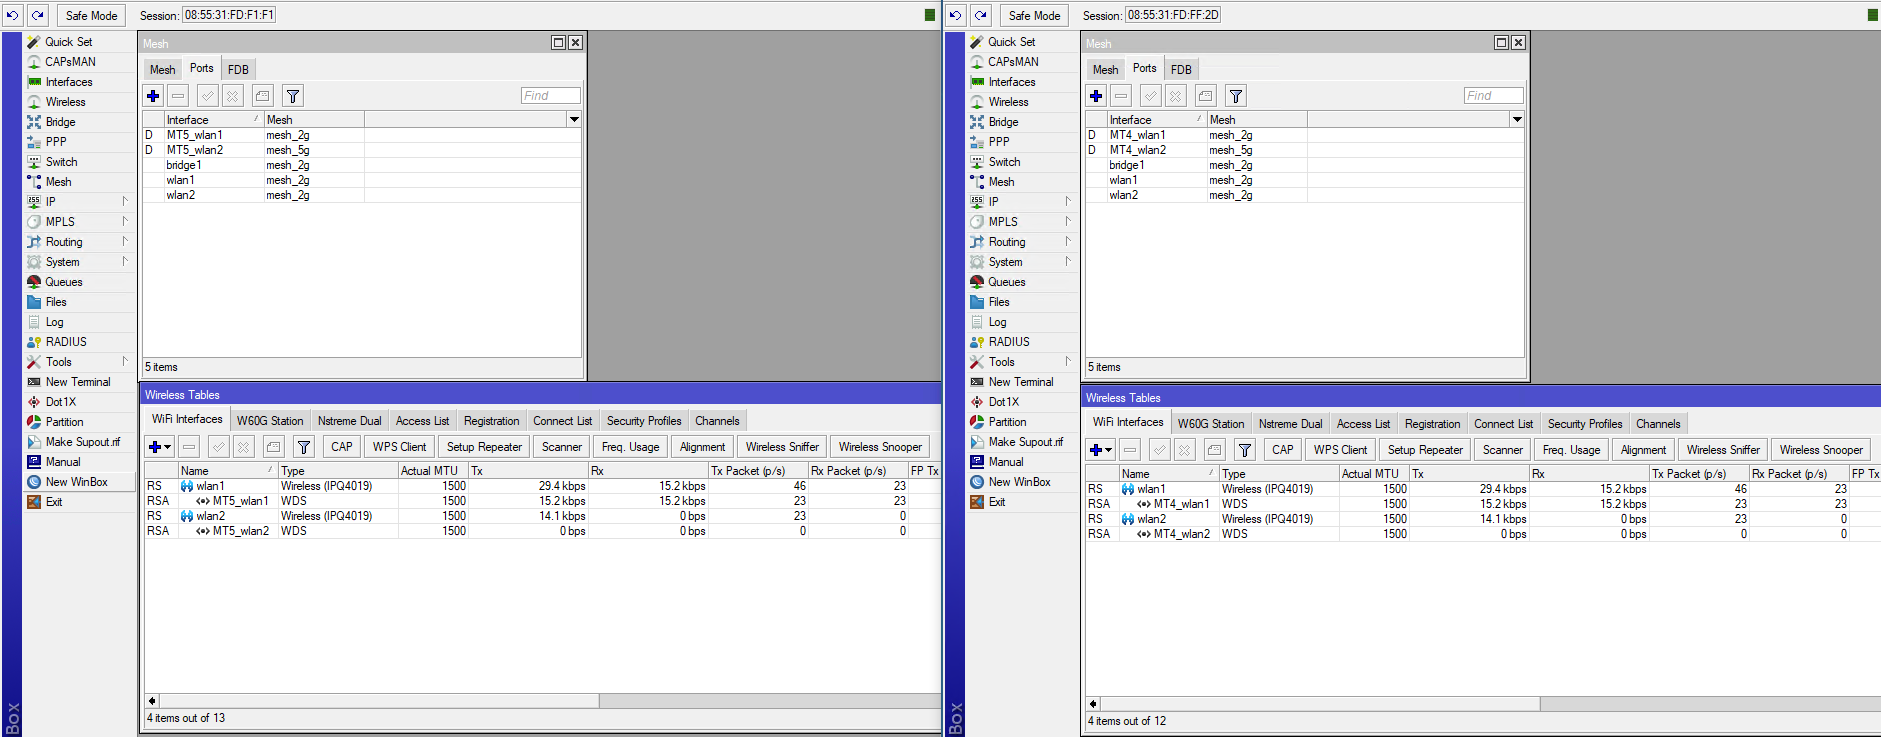Open add dropdown arrow in right Wireless Tables toolbar
The width and height of the screenshot is (1881, 737).
pos(1109,450)
